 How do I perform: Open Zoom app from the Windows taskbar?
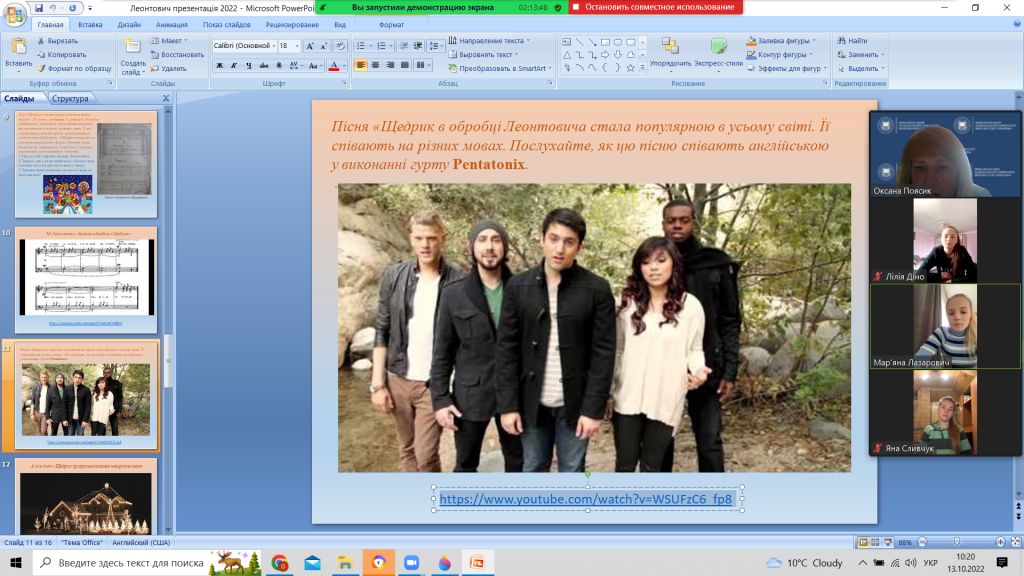(x=409, y=563)
